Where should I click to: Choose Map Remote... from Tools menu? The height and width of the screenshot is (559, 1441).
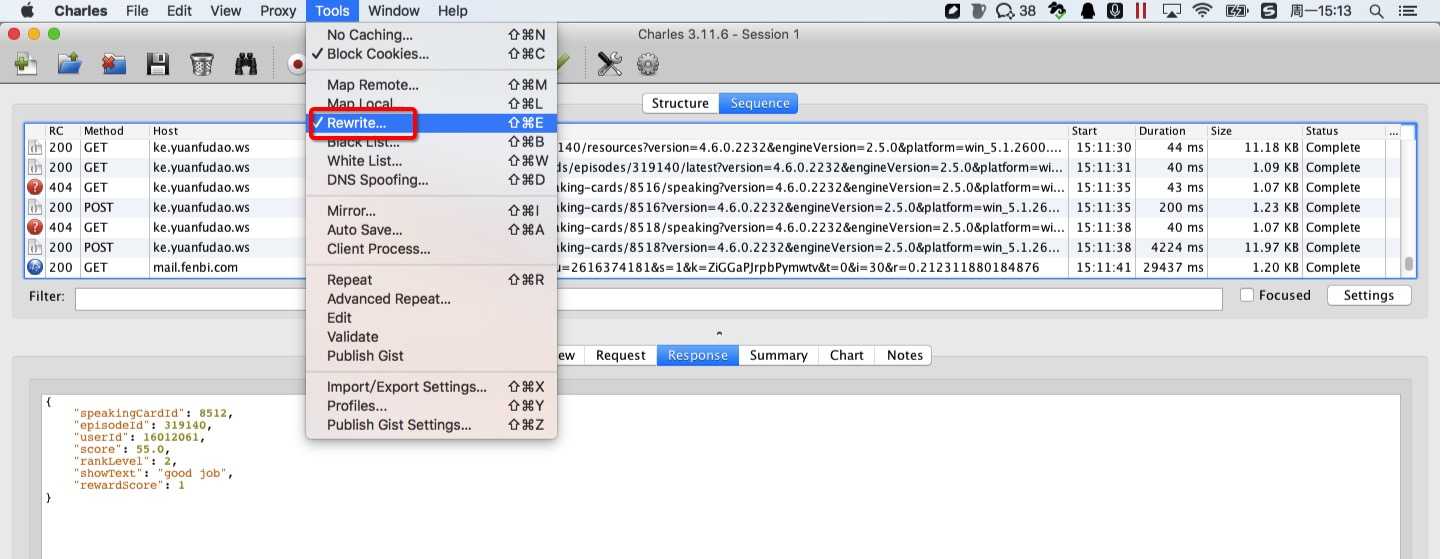tap(431, 85)
